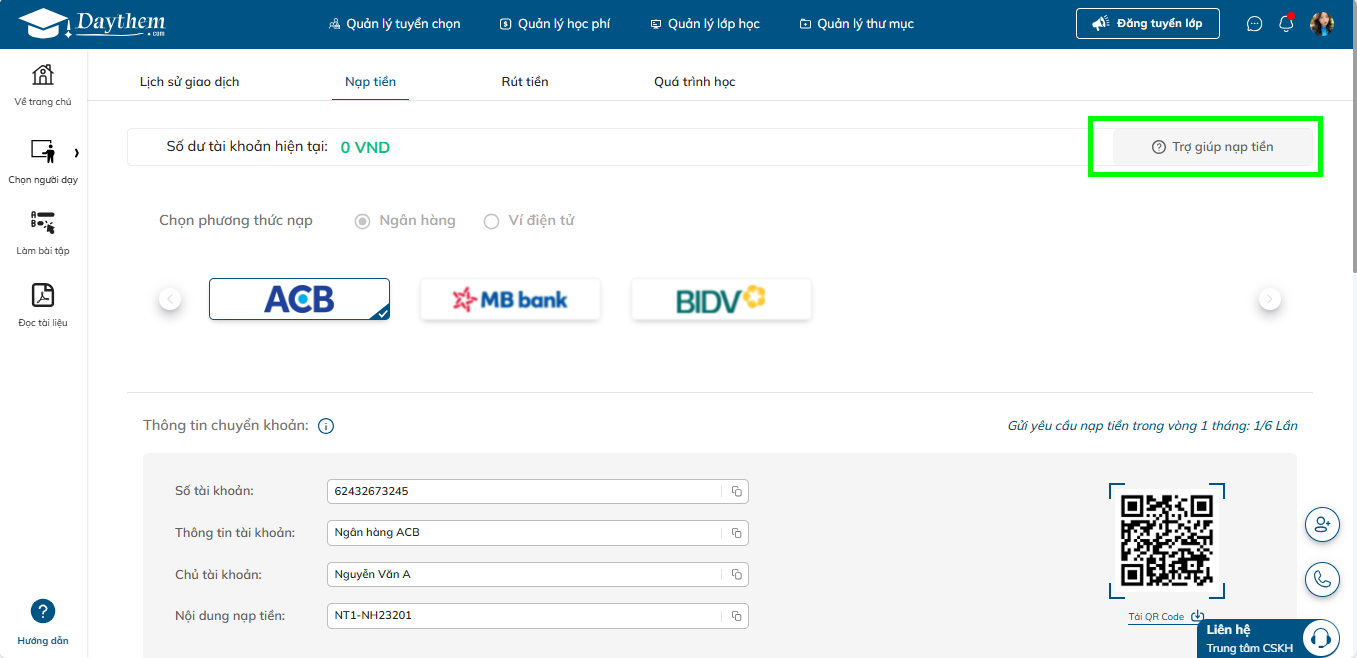
Task: Open Liên hệ Trung tâm CSKH widget
Action: pyautogui.click(x=1268, y=638)
